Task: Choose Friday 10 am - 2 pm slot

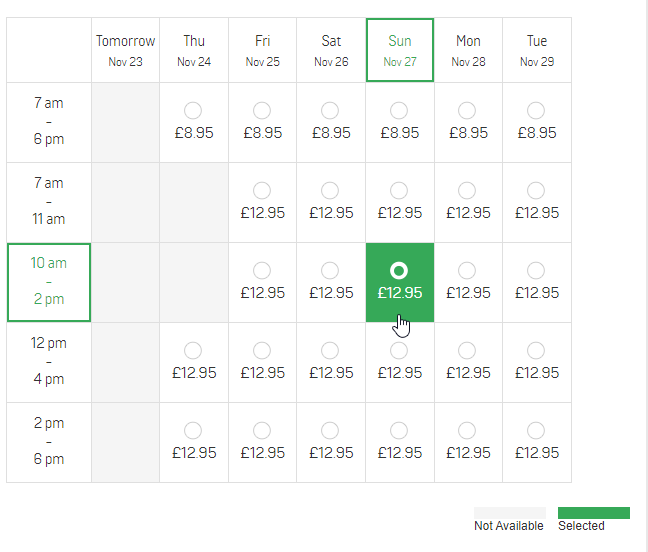Action: click(x=262, y=270)
